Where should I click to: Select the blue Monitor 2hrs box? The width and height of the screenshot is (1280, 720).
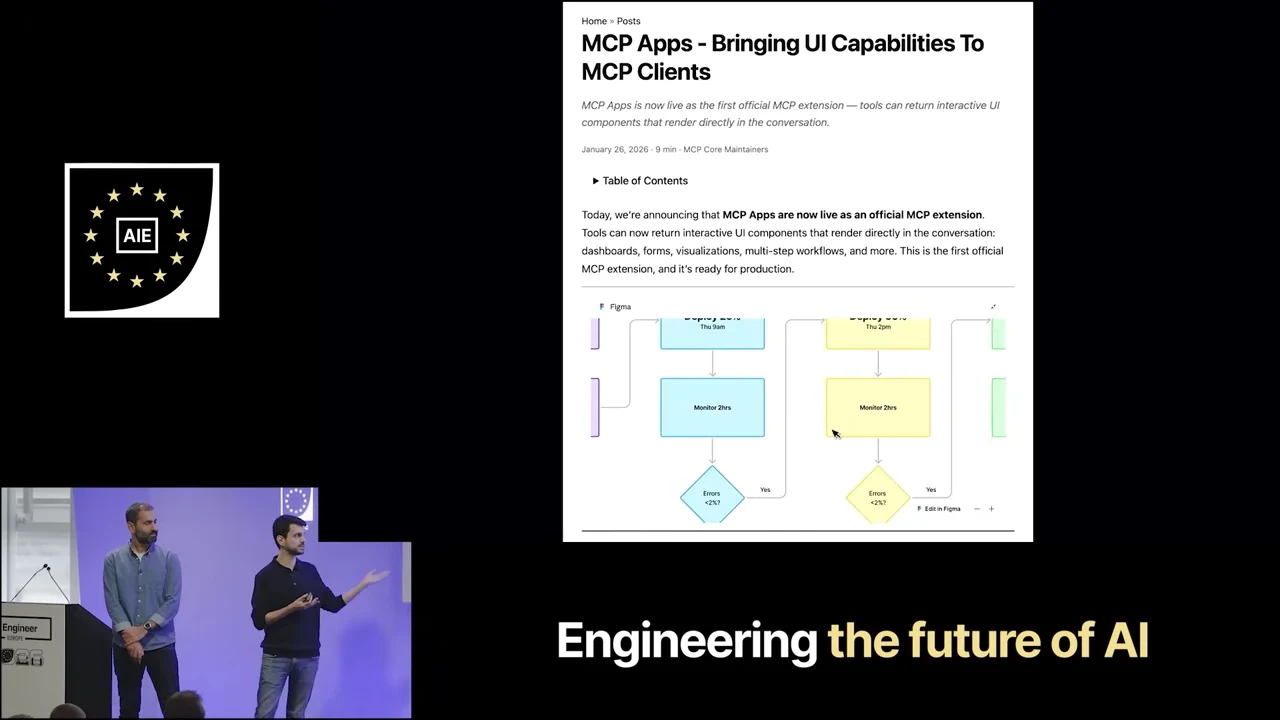[712, 407]
